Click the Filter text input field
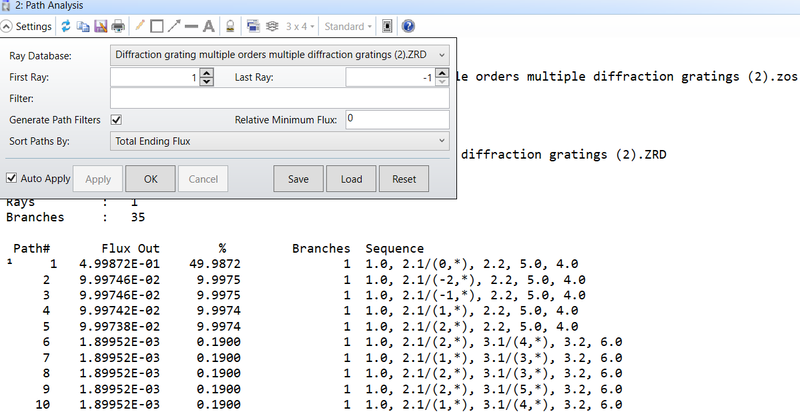800x412 pixels. 279,99
